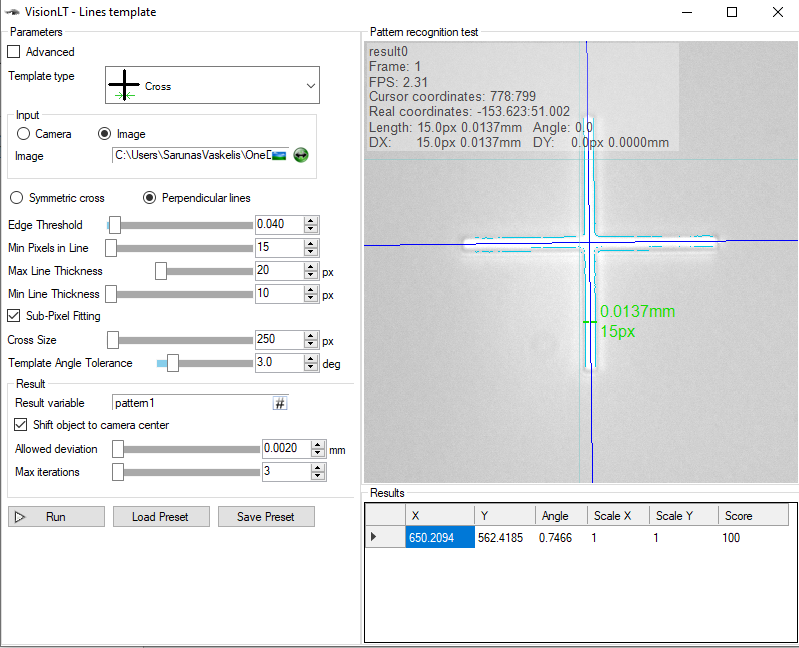This screenshot has height=648, width=799.
Task: Enable the Advanced checkbox
Action: 14,52
